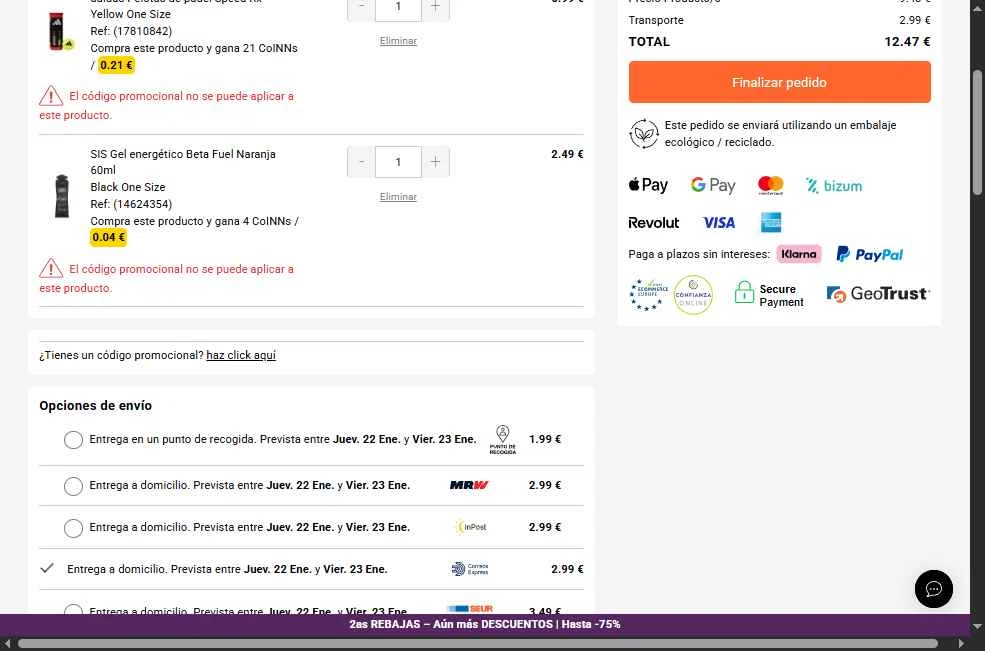
Task: Decrease quantity of the padel balls product
Action: (x=361, y=8)
